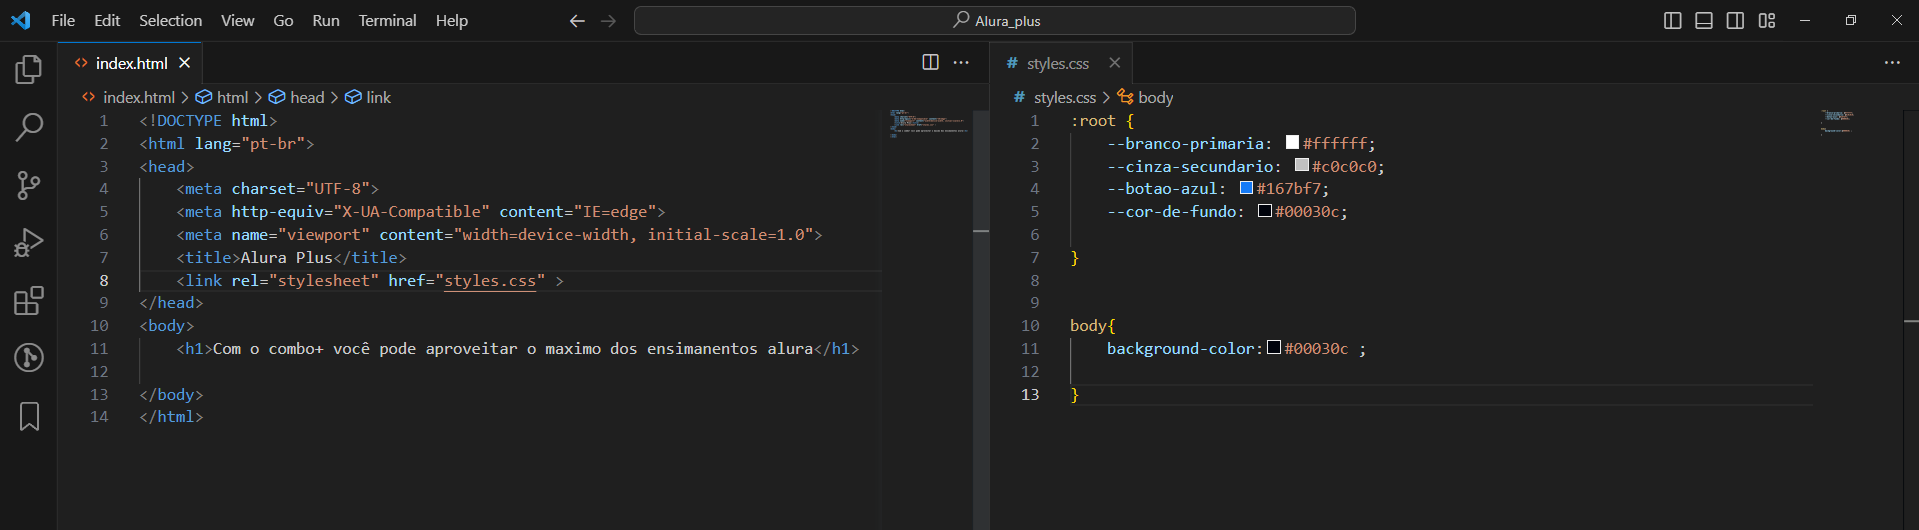Toggle the secondary side bar layout
The height and width of the screenshot is (530, 1919).
point(1735,20)
